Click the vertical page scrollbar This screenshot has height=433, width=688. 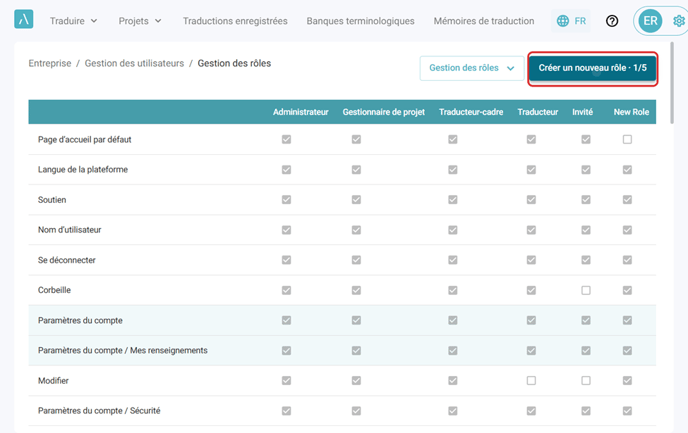click(x=672, y=83)
